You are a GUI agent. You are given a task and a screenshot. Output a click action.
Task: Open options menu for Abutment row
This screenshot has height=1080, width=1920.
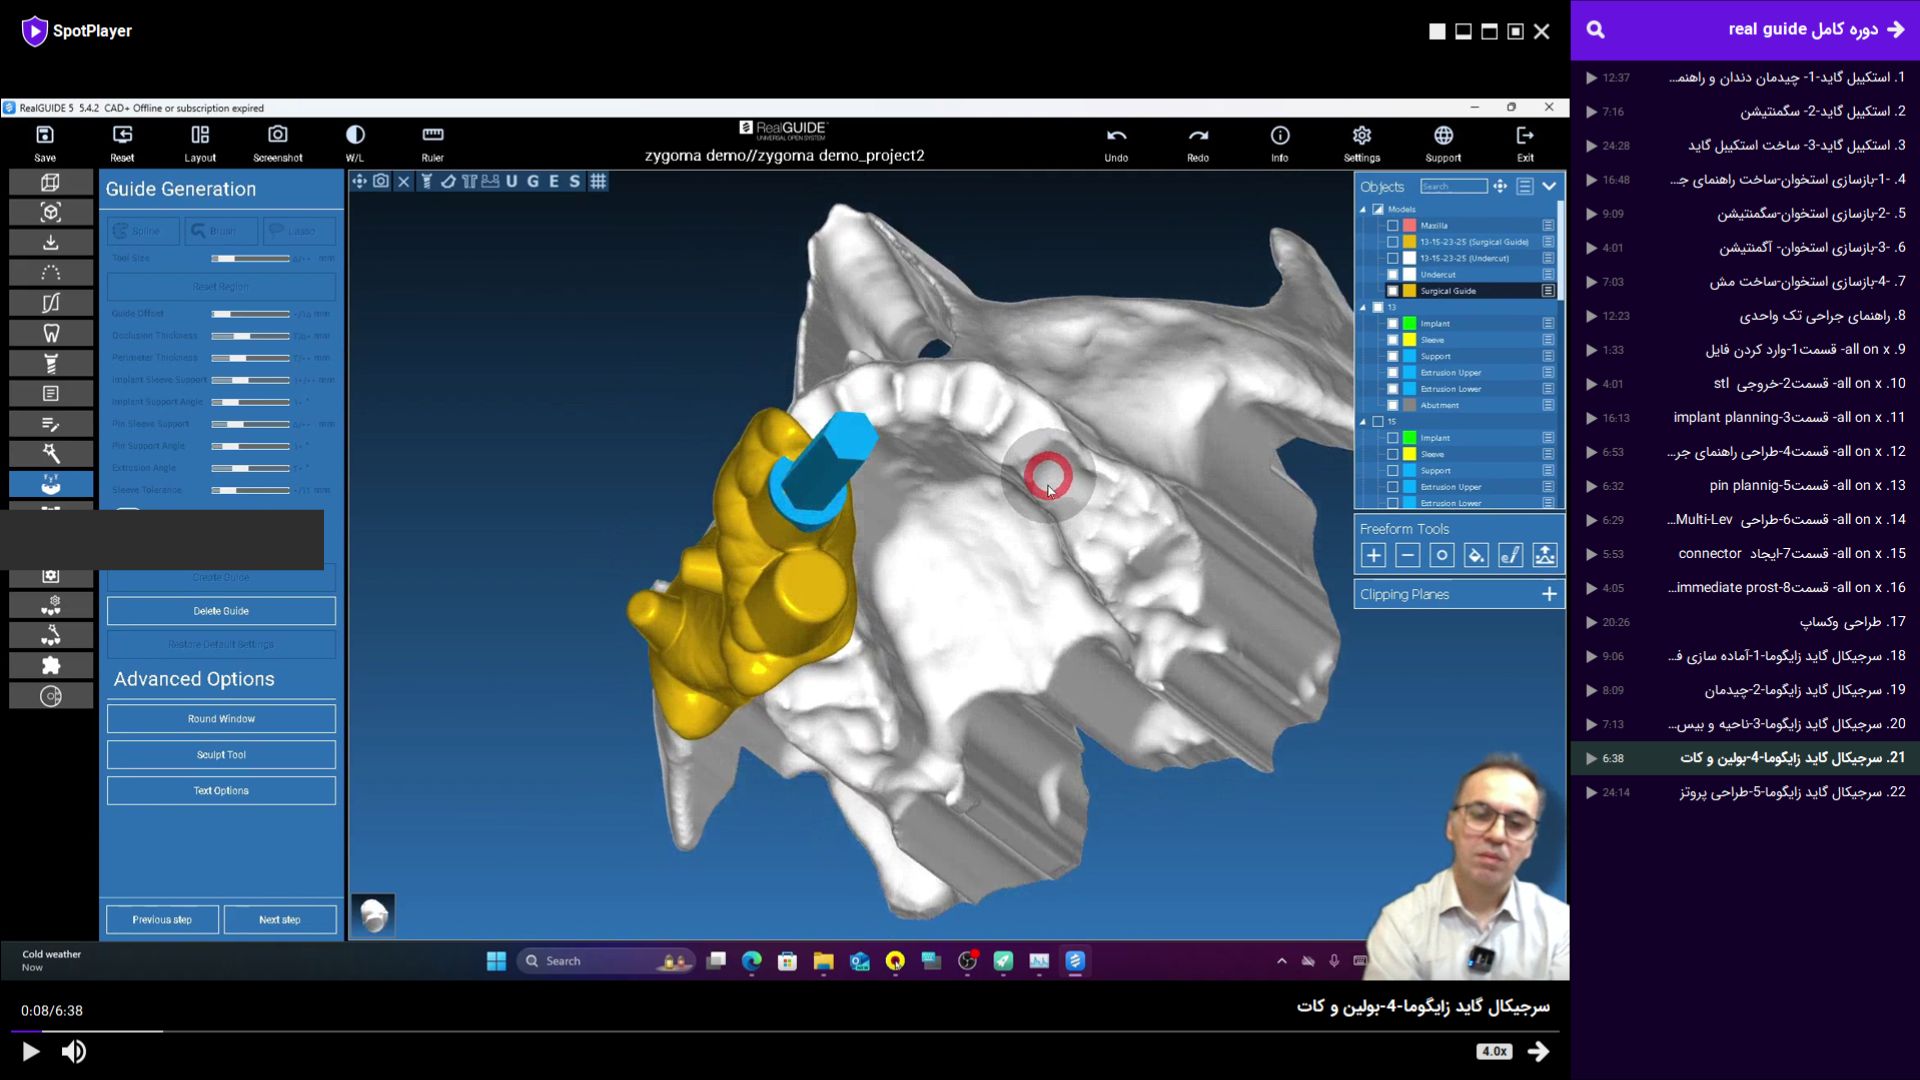[x=1548, y=406]
